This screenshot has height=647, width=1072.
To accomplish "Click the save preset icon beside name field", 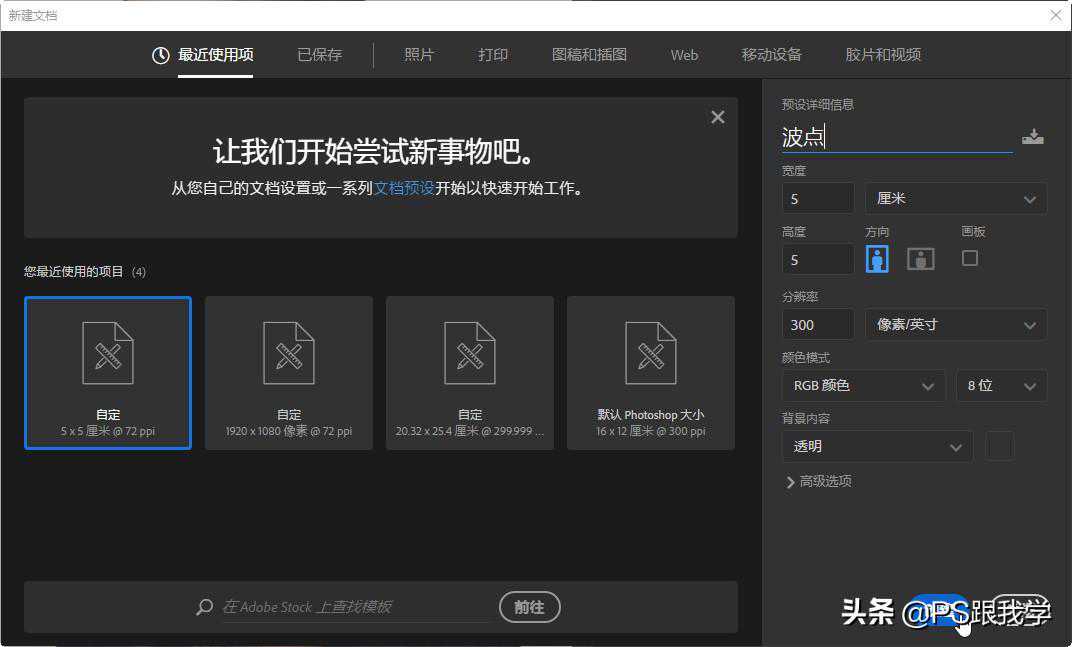I will [x=1033, y=137].
